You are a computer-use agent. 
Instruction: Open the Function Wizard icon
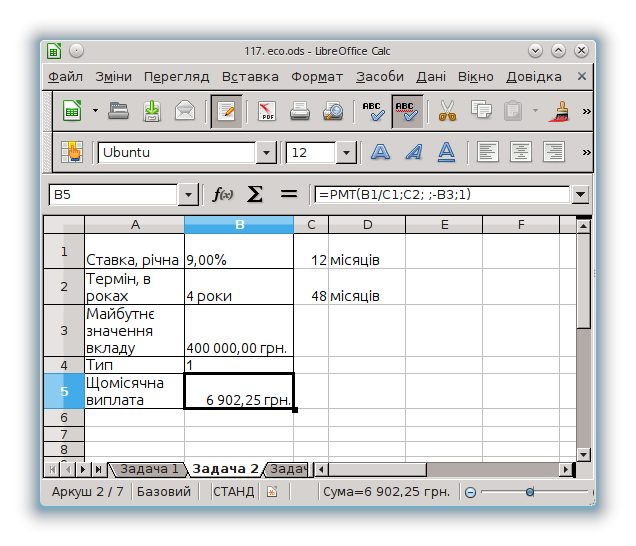(223, 194)
